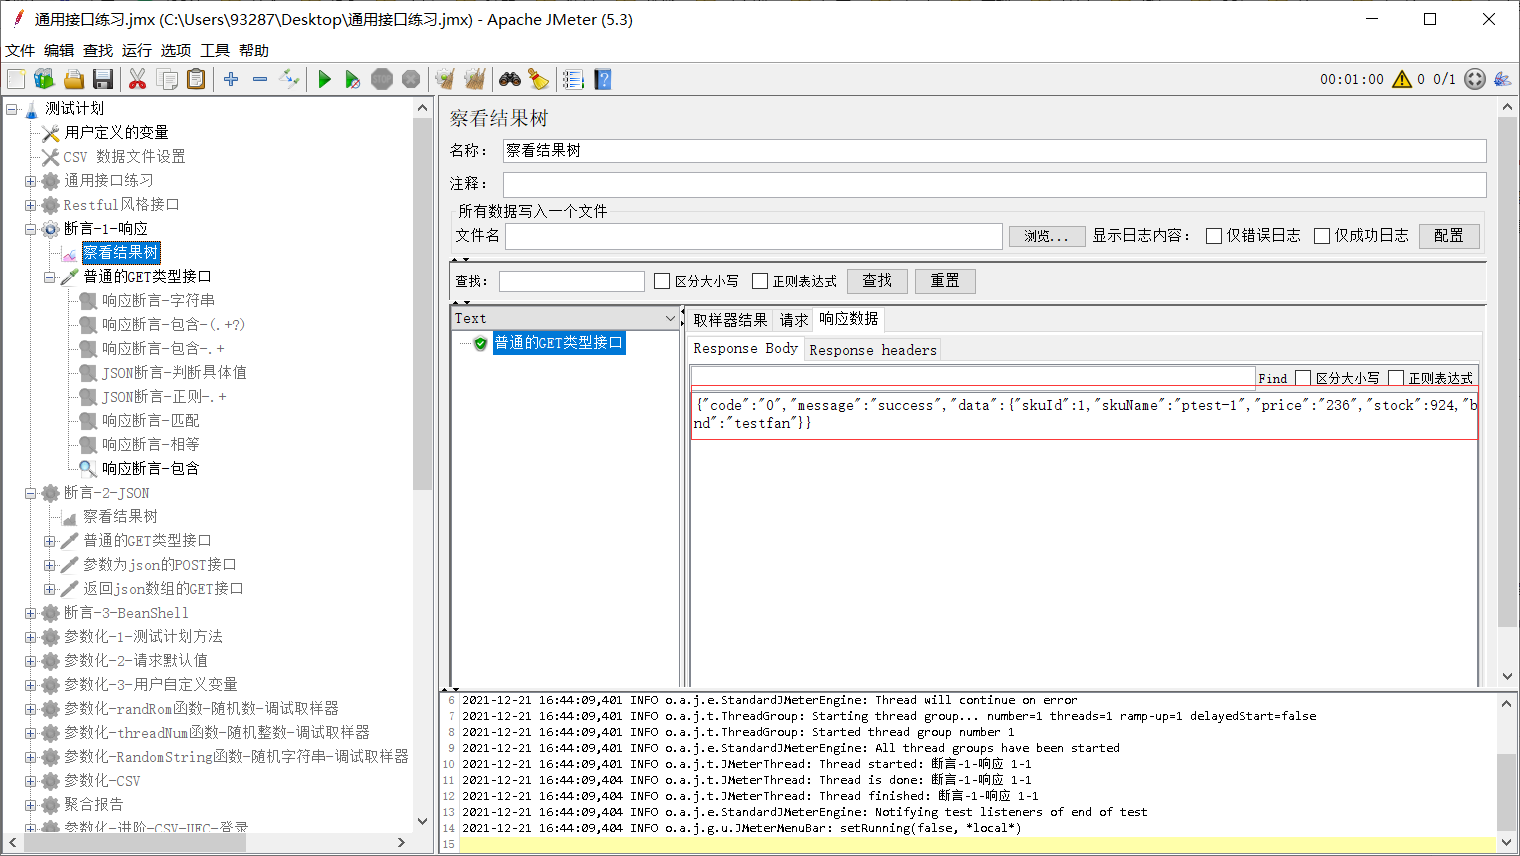Select the 聚合报告 tree item

click(x=94, y=805)
